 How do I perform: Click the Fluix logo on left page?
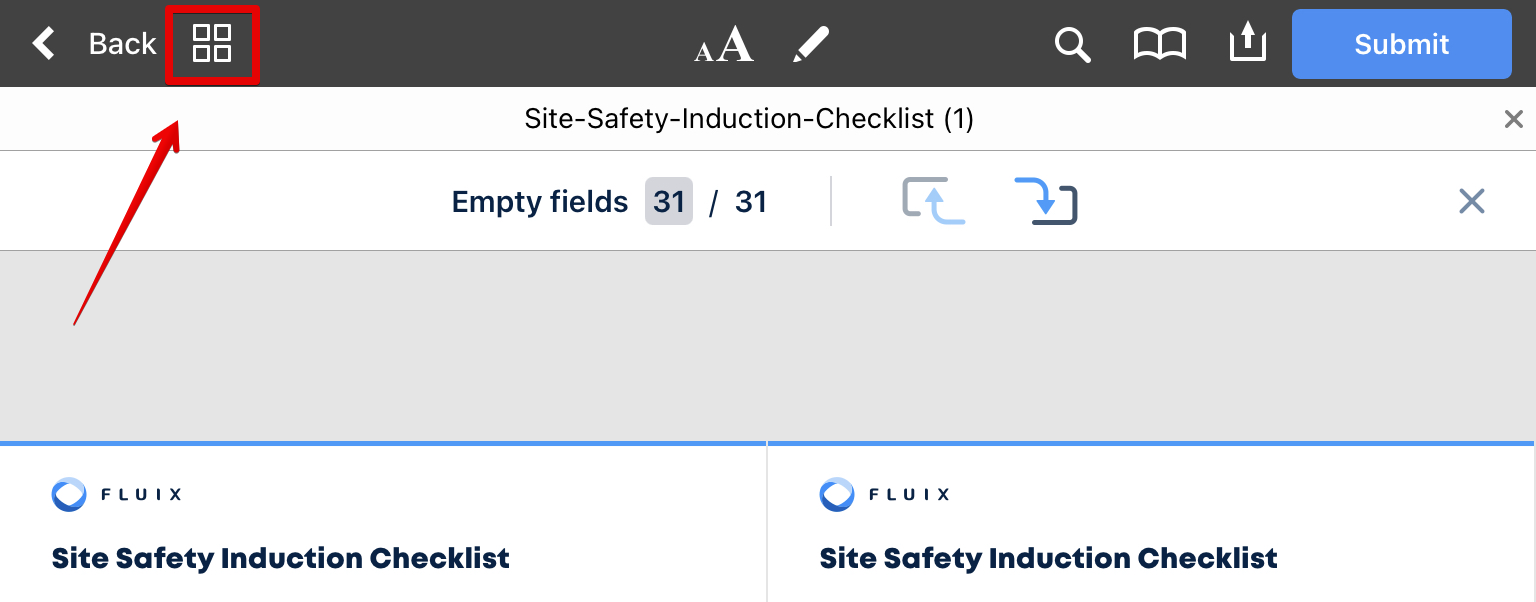pos(116,494)
